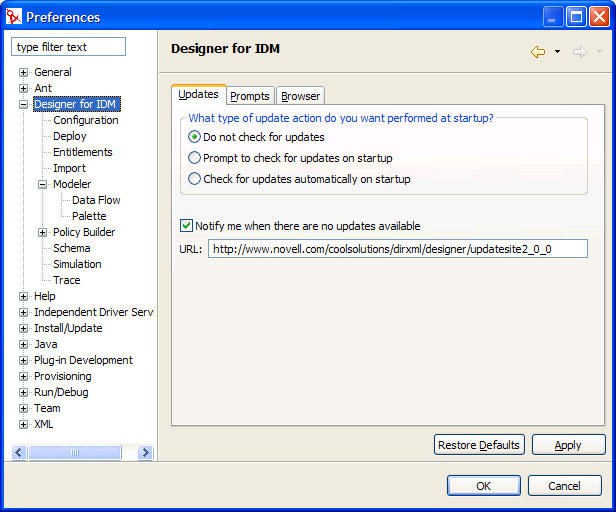
Task: Switch to the Browser tab
Action: point(300,96)
